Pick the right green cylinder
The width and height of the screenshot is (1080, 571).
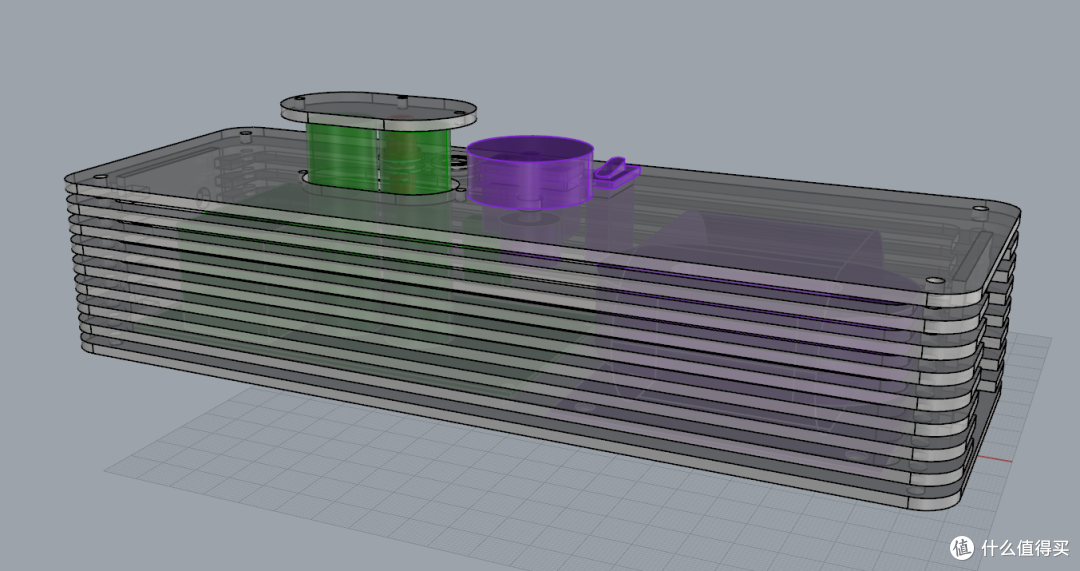[x=415, y=161]
